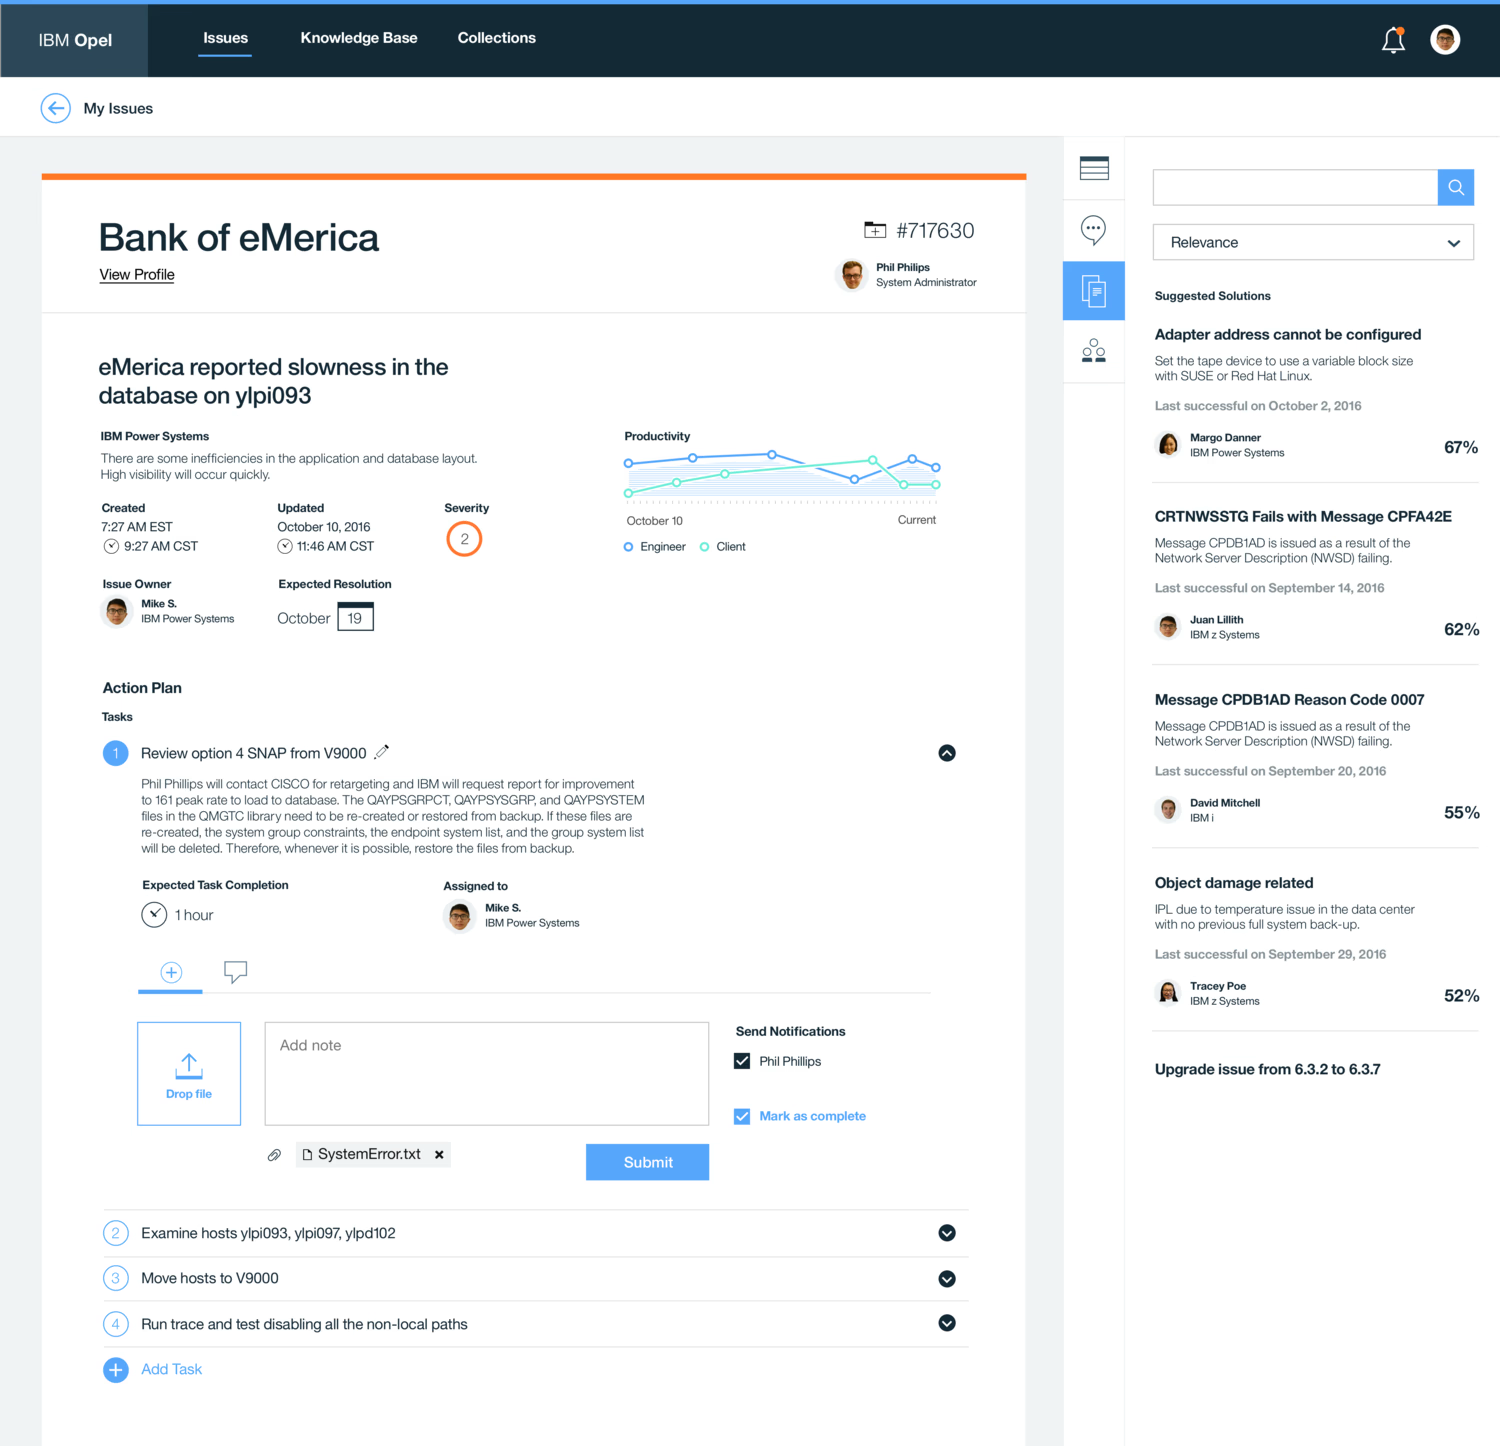Toggle Phil Phillips notification checkbox

coord(742,1061)
